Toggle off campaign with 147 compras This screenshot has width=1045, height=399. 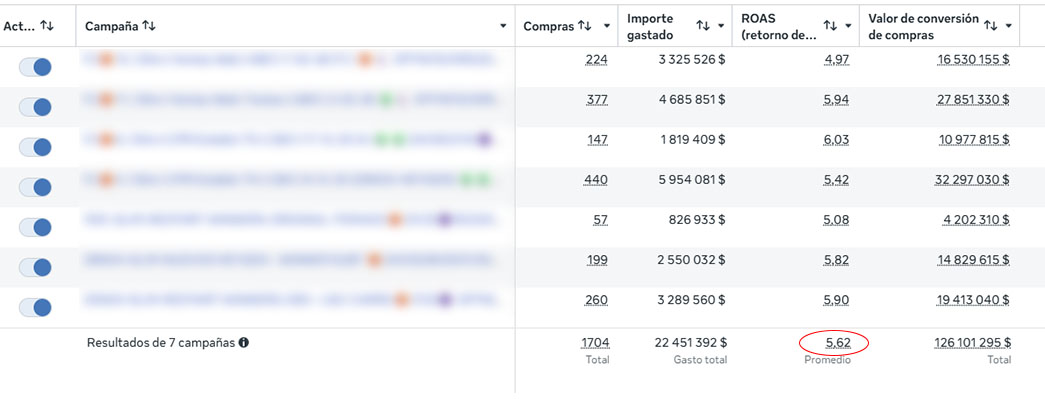coord(35,147)
